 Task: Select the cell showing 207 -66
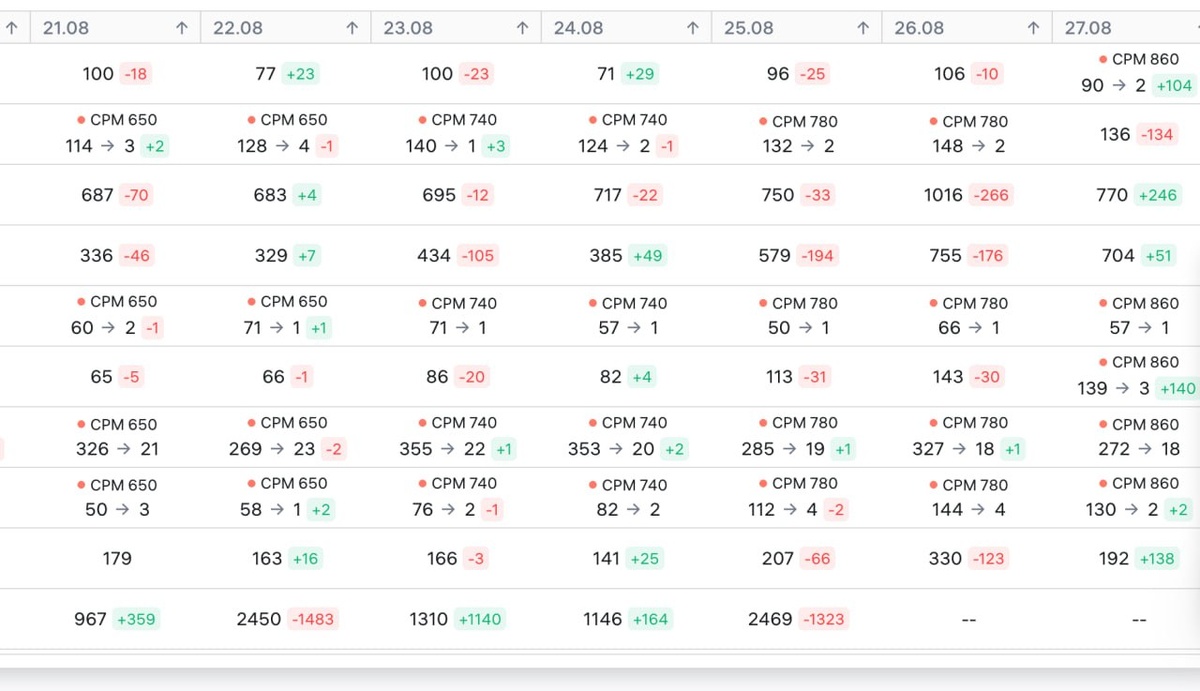tap(797, 559)
